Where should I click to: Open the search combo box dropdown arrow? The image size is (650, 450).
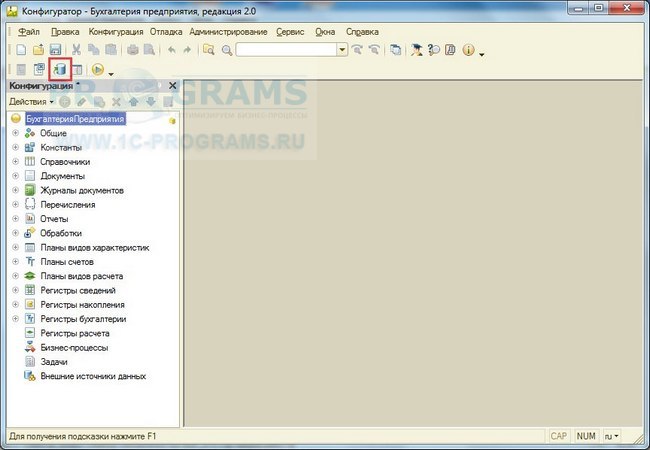pyautogui.click(x=342, y=49)
